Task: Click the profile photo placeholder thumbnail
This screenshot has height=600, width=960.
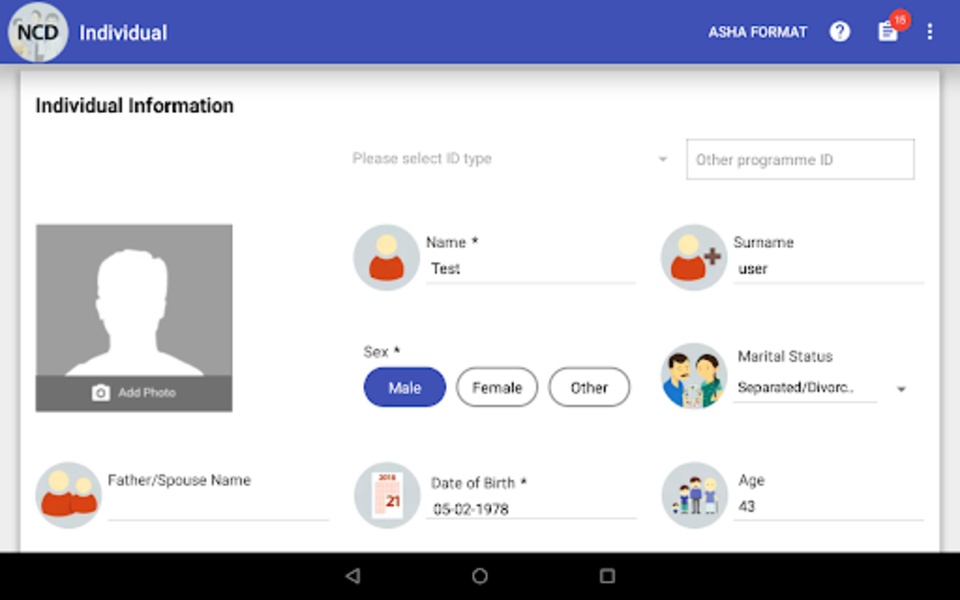Action: click(x=134, y=318)
